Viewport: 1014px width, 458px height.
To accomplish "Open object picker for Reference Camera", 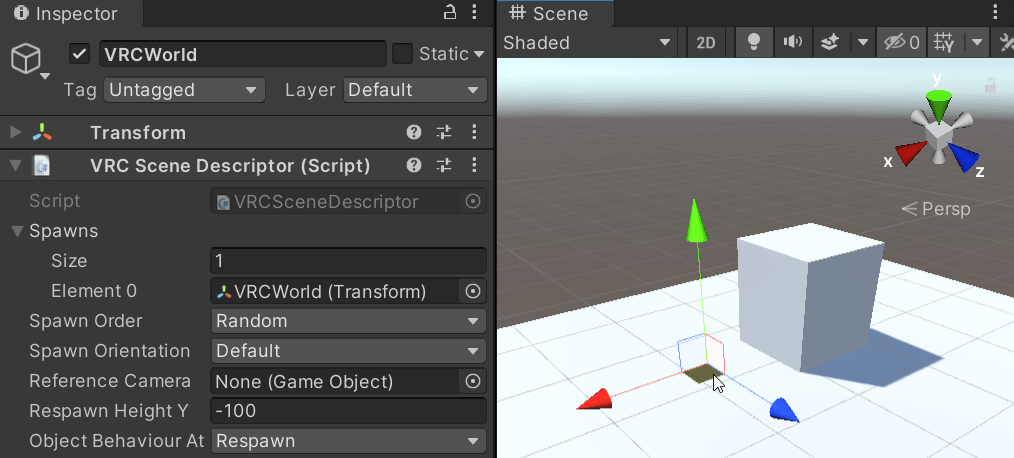I will (x=473, y=381).
